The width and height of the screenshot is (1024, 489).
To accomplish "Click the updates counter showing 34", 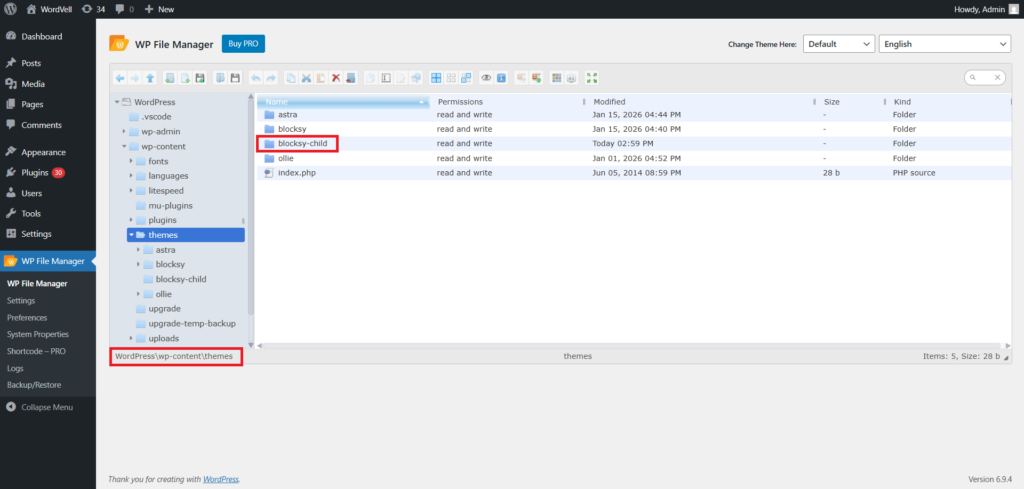I will point(93,9).
